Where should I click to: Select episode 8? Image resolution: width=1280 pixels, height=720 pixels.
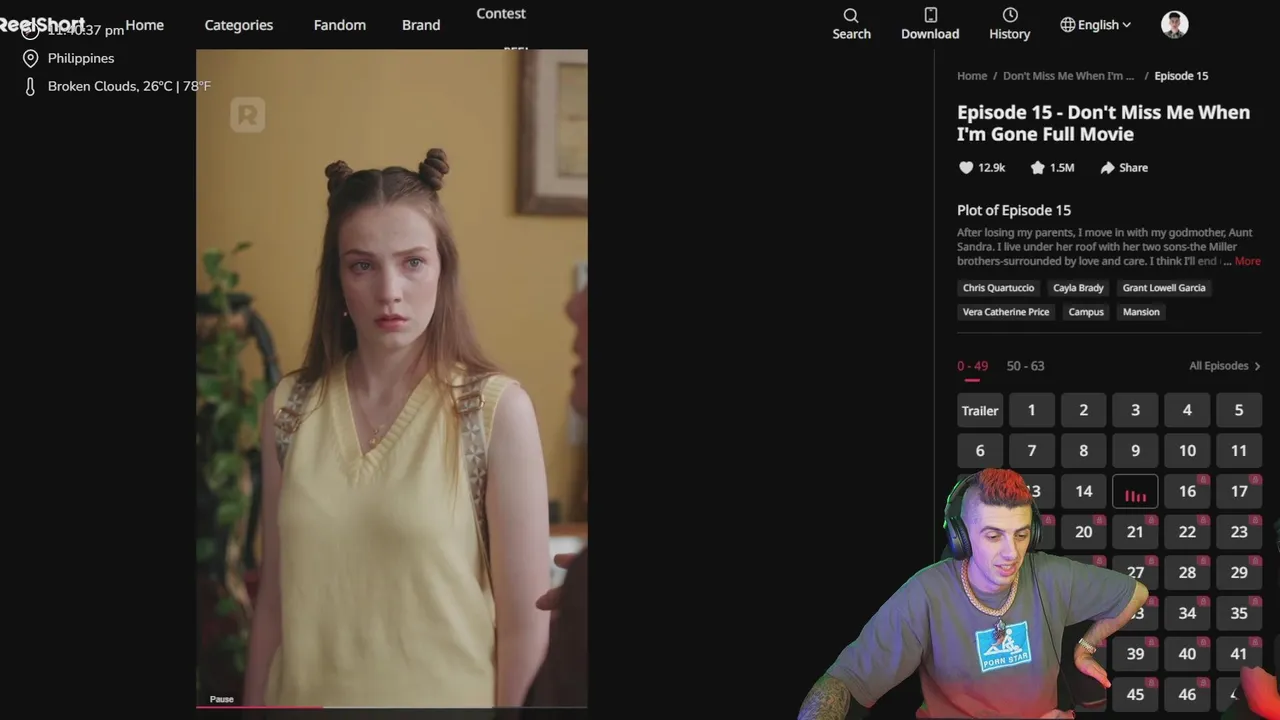click(x=1083, y=451)
